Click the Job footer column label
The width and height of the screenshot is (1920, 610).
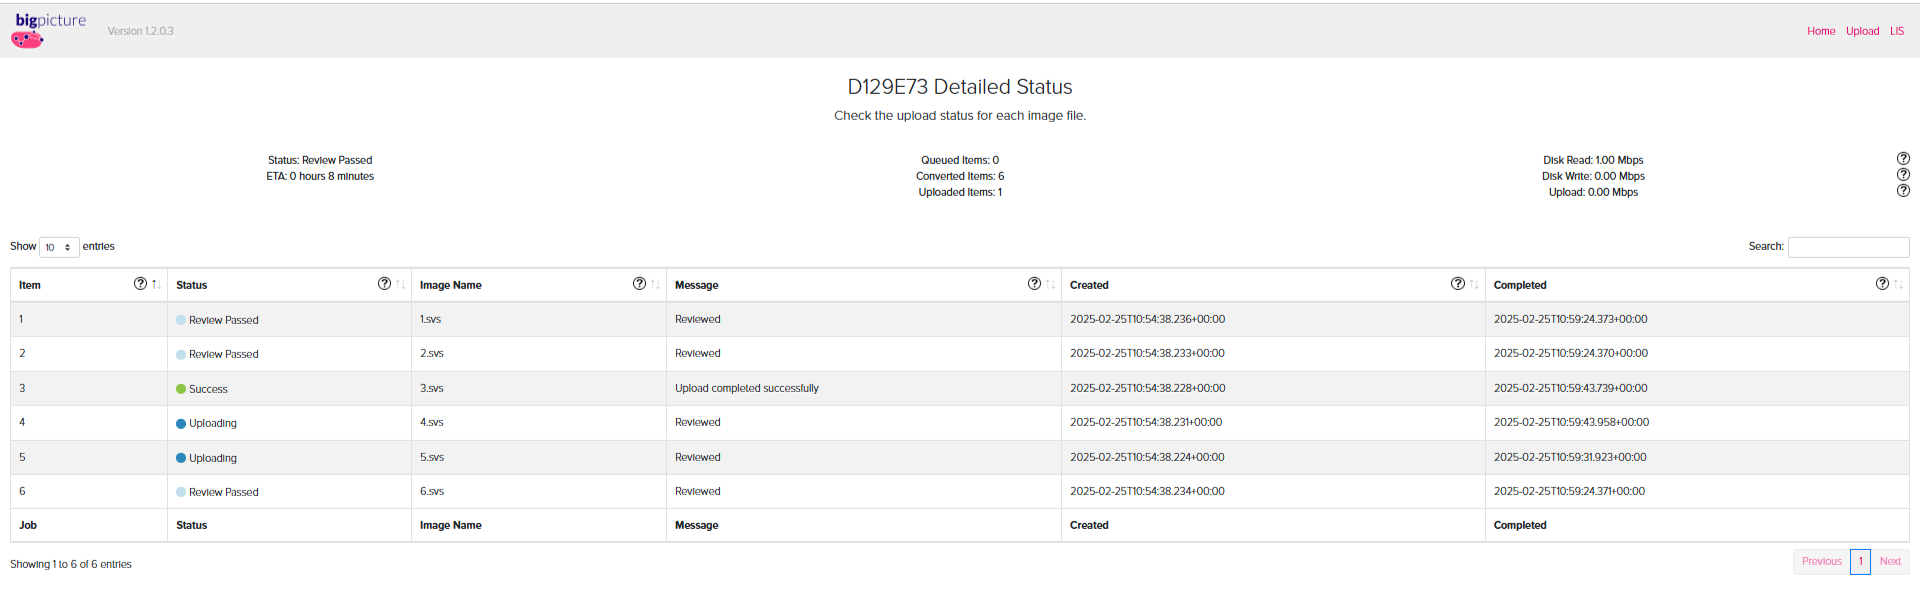tap(28, 525)
